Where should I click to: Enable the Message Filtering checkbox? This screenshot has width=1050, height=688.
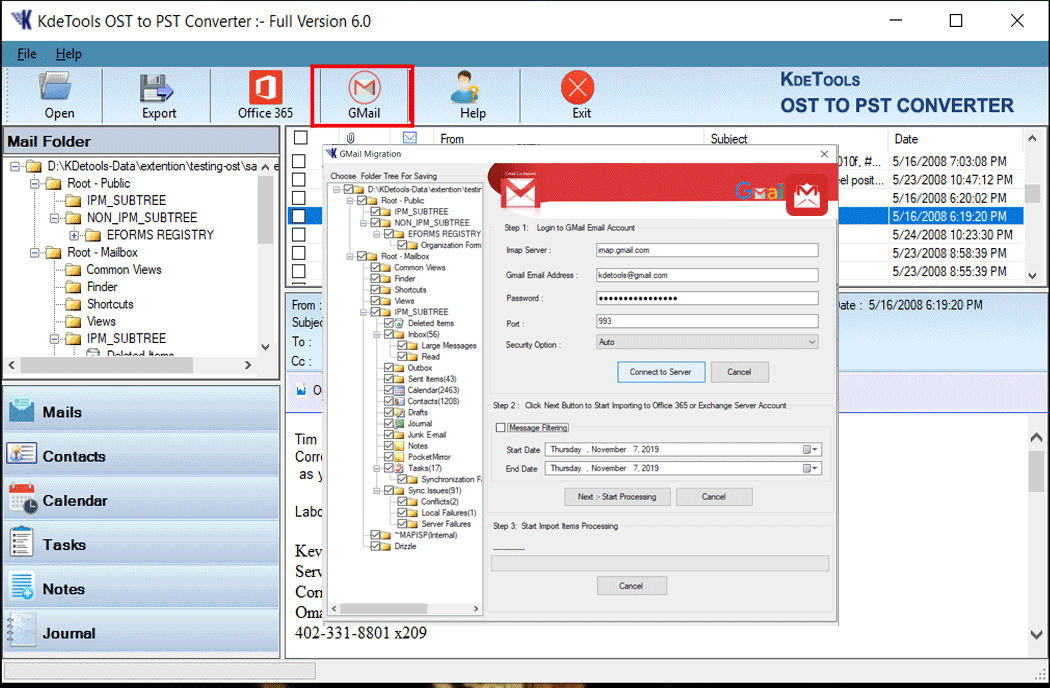500,428
